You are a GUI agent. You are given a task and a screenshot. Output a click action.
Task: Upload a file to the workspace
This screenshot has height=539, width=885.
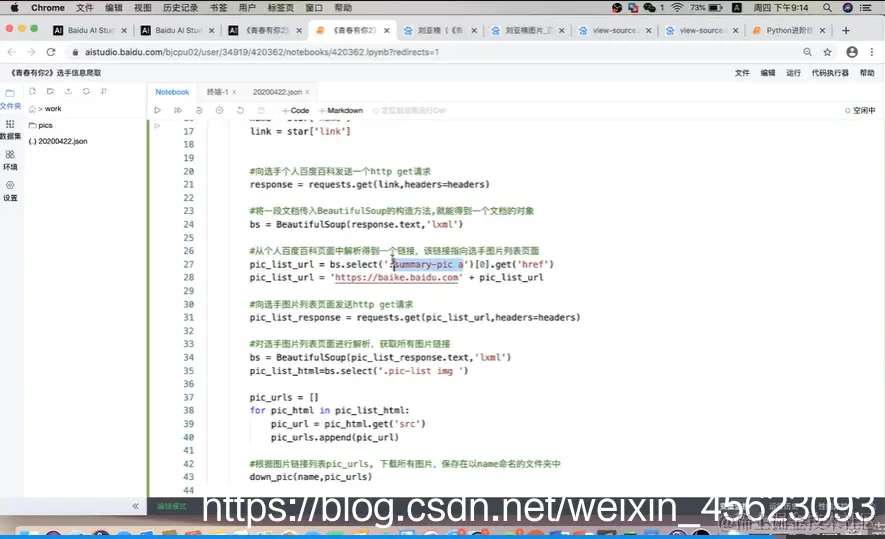click(x=68, y=91)
